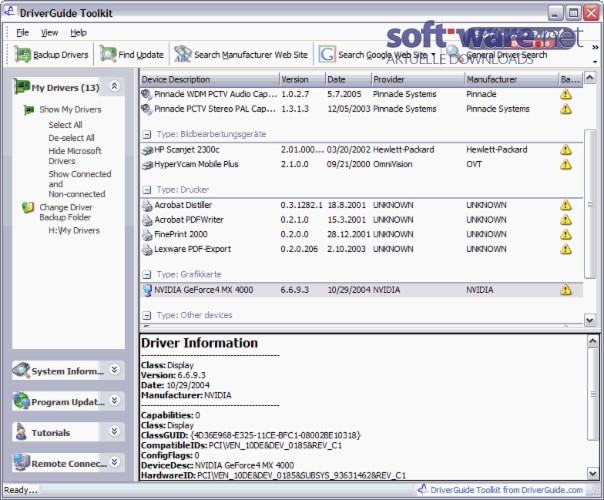Click warning icon in HyperVcam Mobile Plus row
This screenshot has height=500, width=604.
point(565,164)
